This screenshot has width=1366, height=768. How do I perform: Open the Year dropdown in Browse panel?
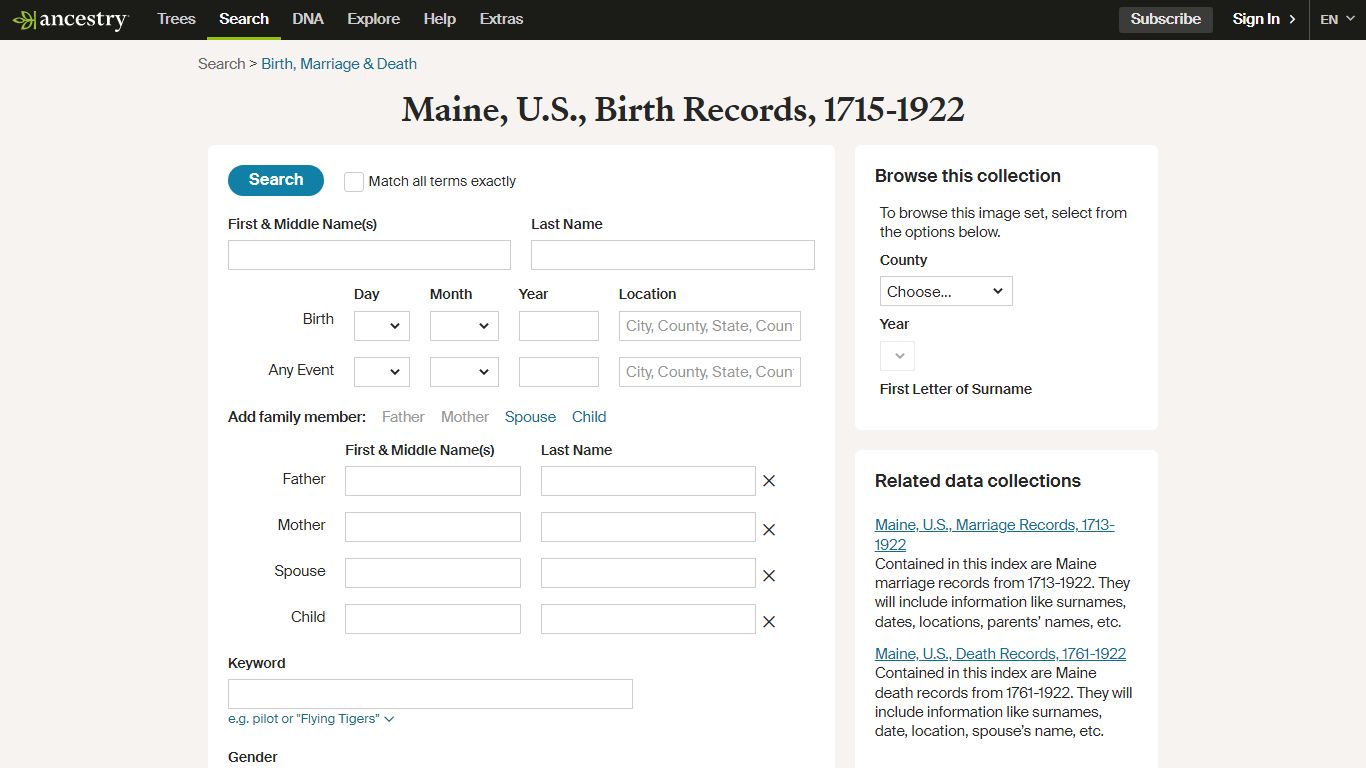tap(897, 356)
